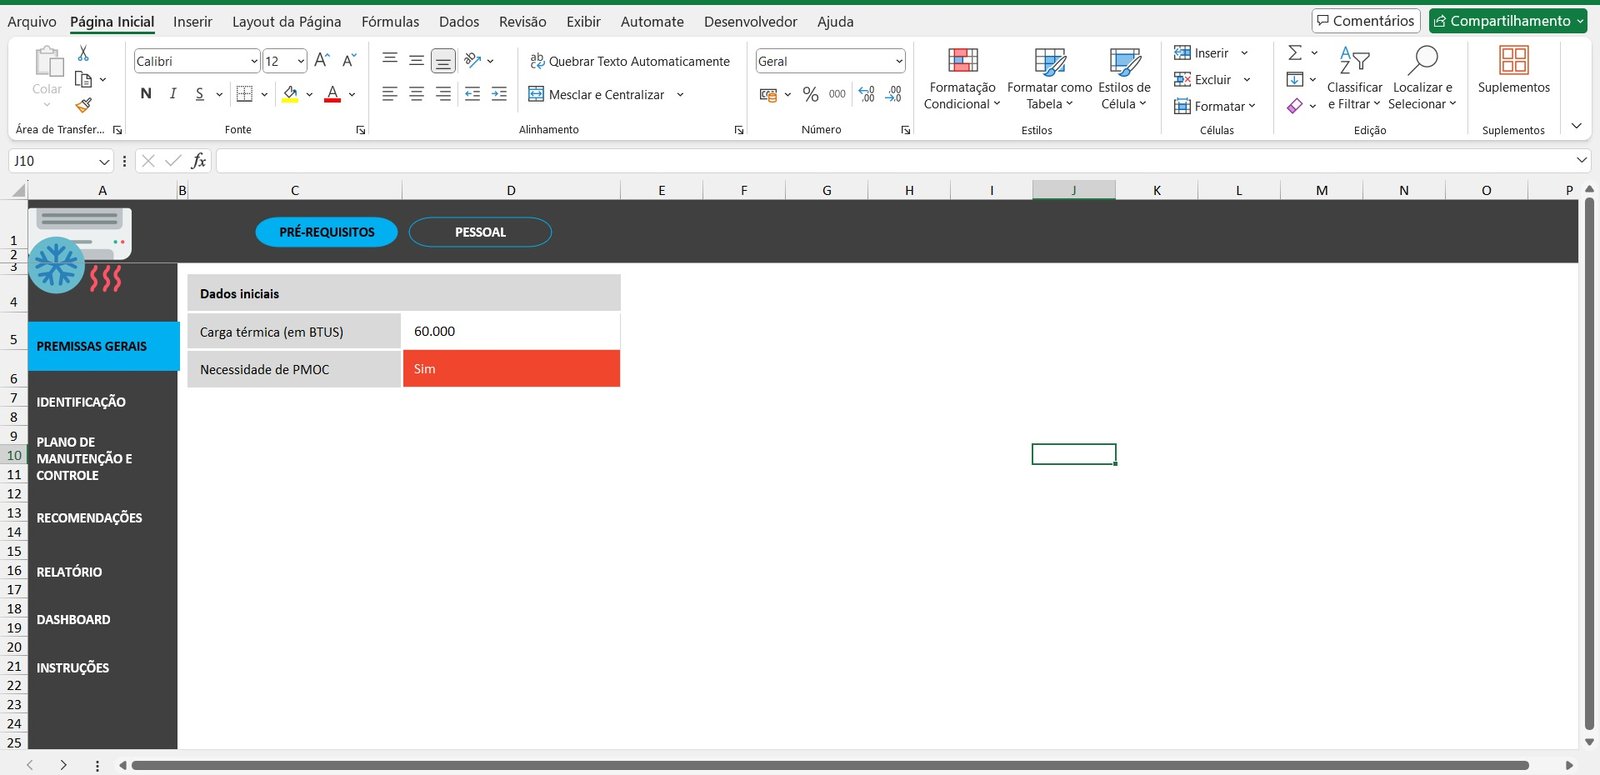Click the red Sim PMOC cell
This screenshot has height=775, width=1600.
(x=511, y=369)
